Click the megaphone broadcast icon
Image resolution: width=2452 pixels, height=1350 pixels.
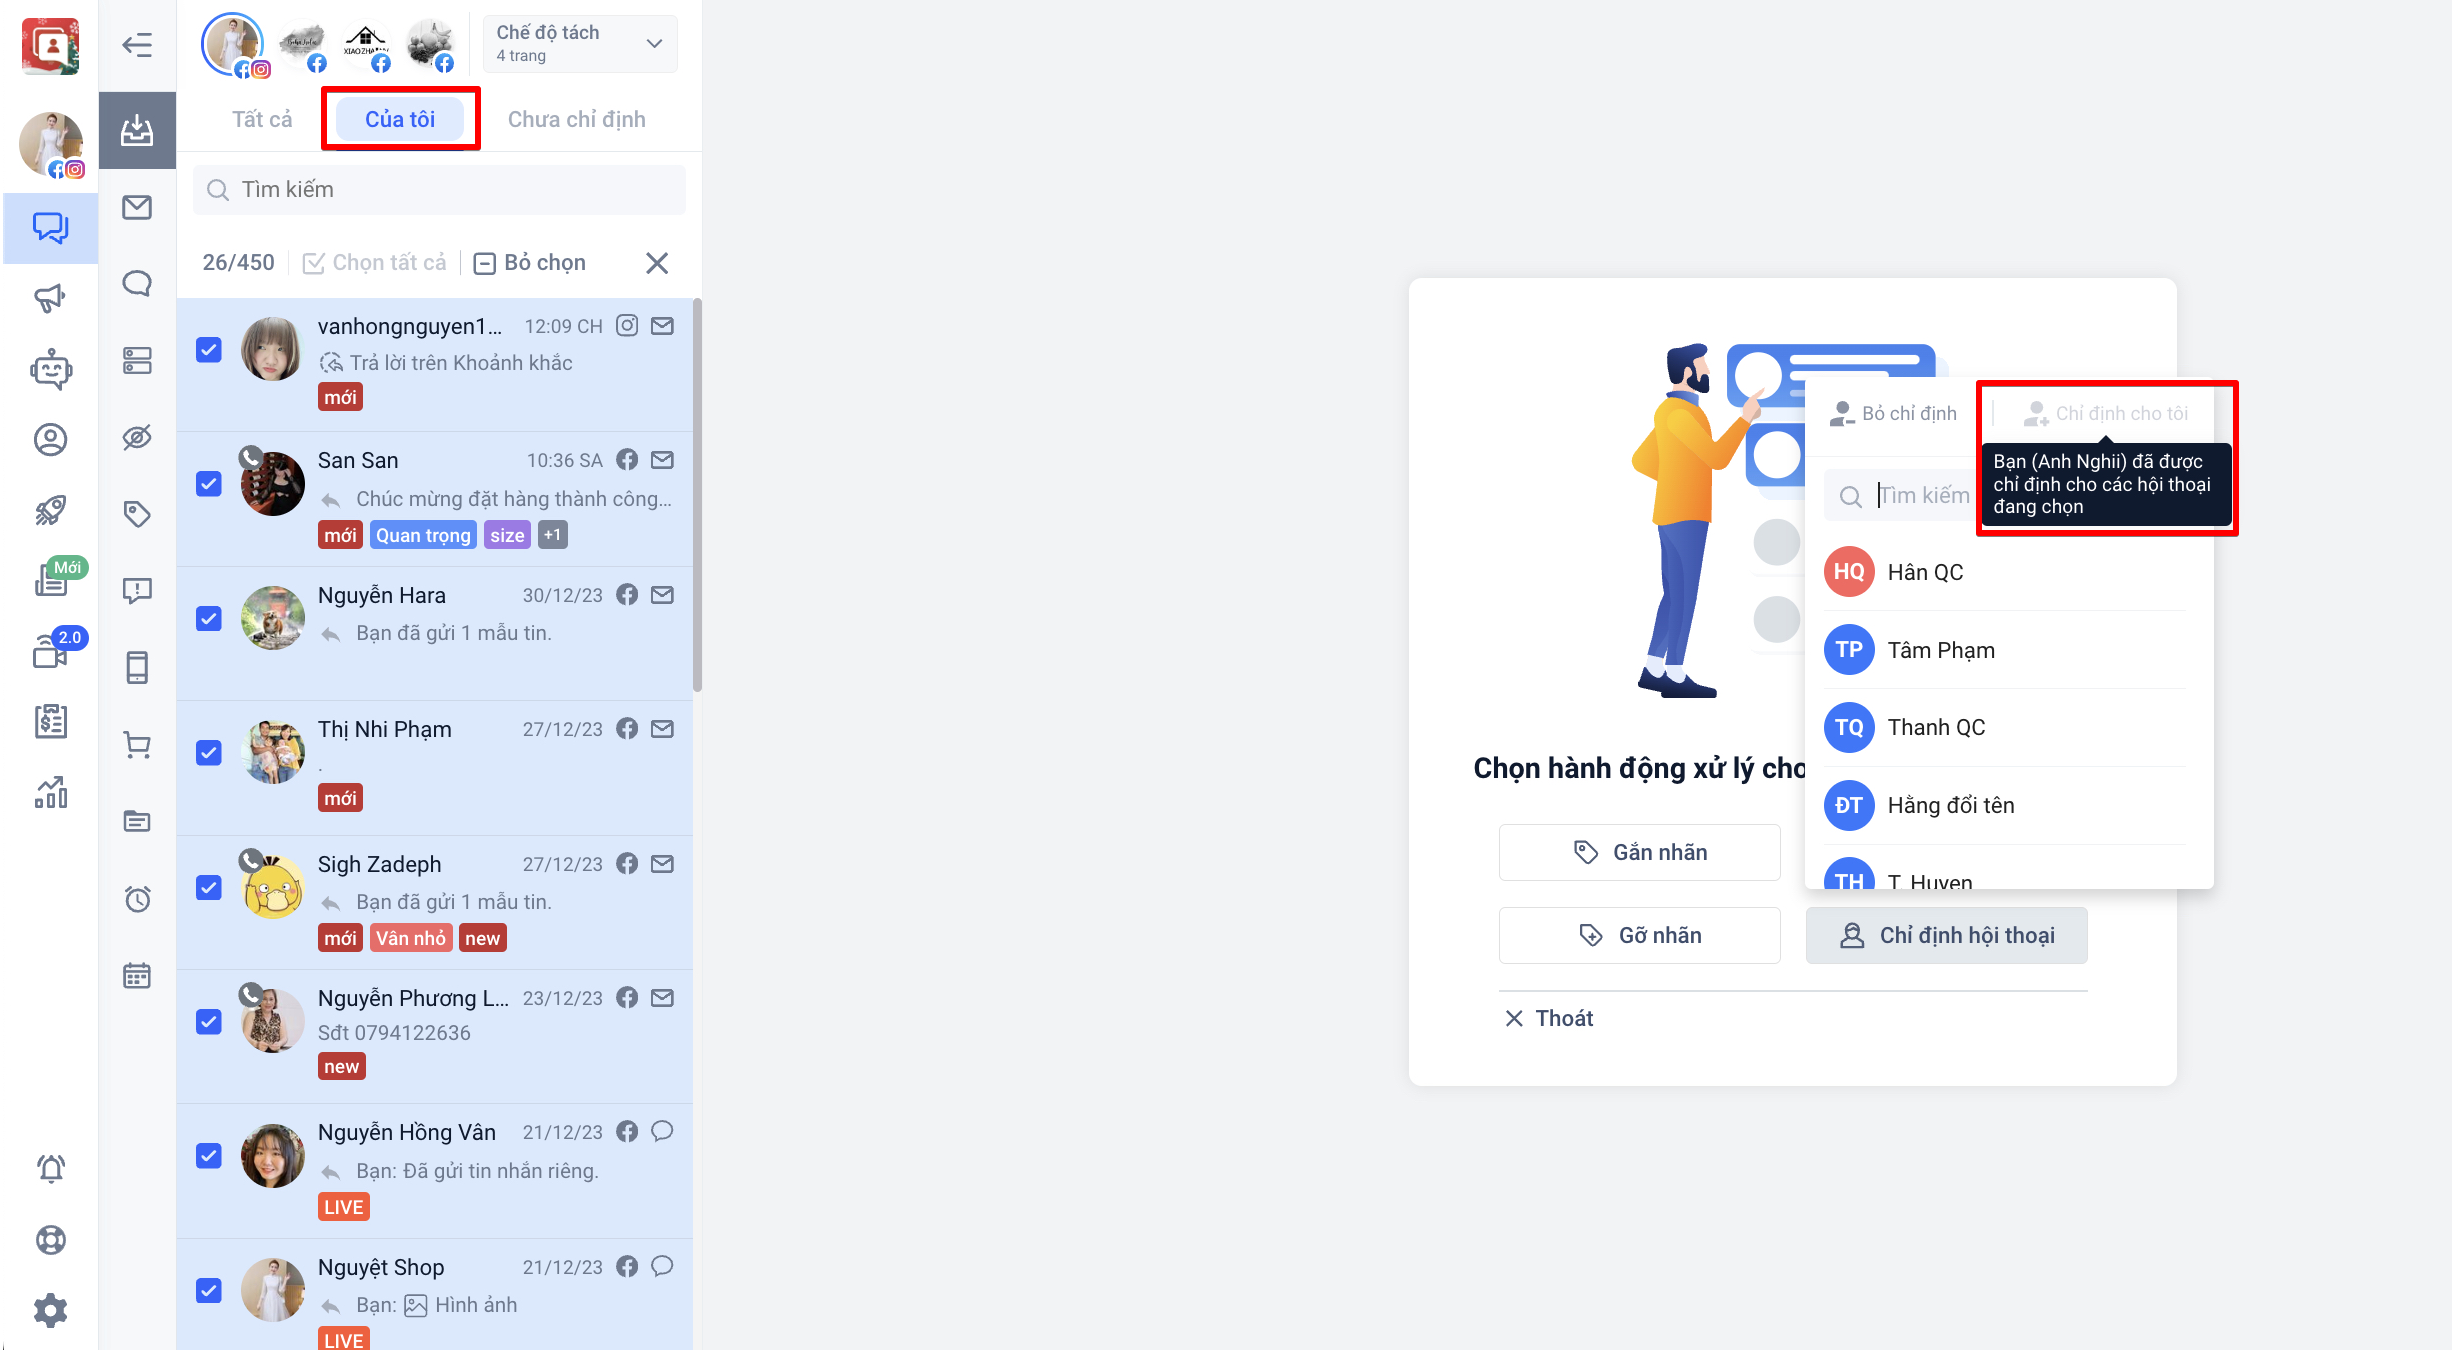[x=50, y=298]
